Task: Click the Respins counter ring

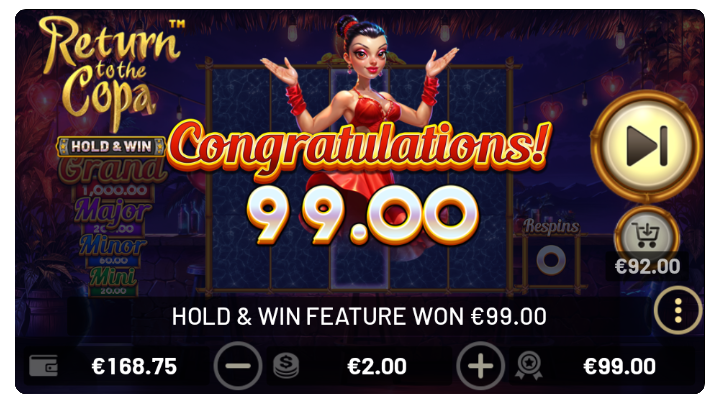Action: point(551,260)
